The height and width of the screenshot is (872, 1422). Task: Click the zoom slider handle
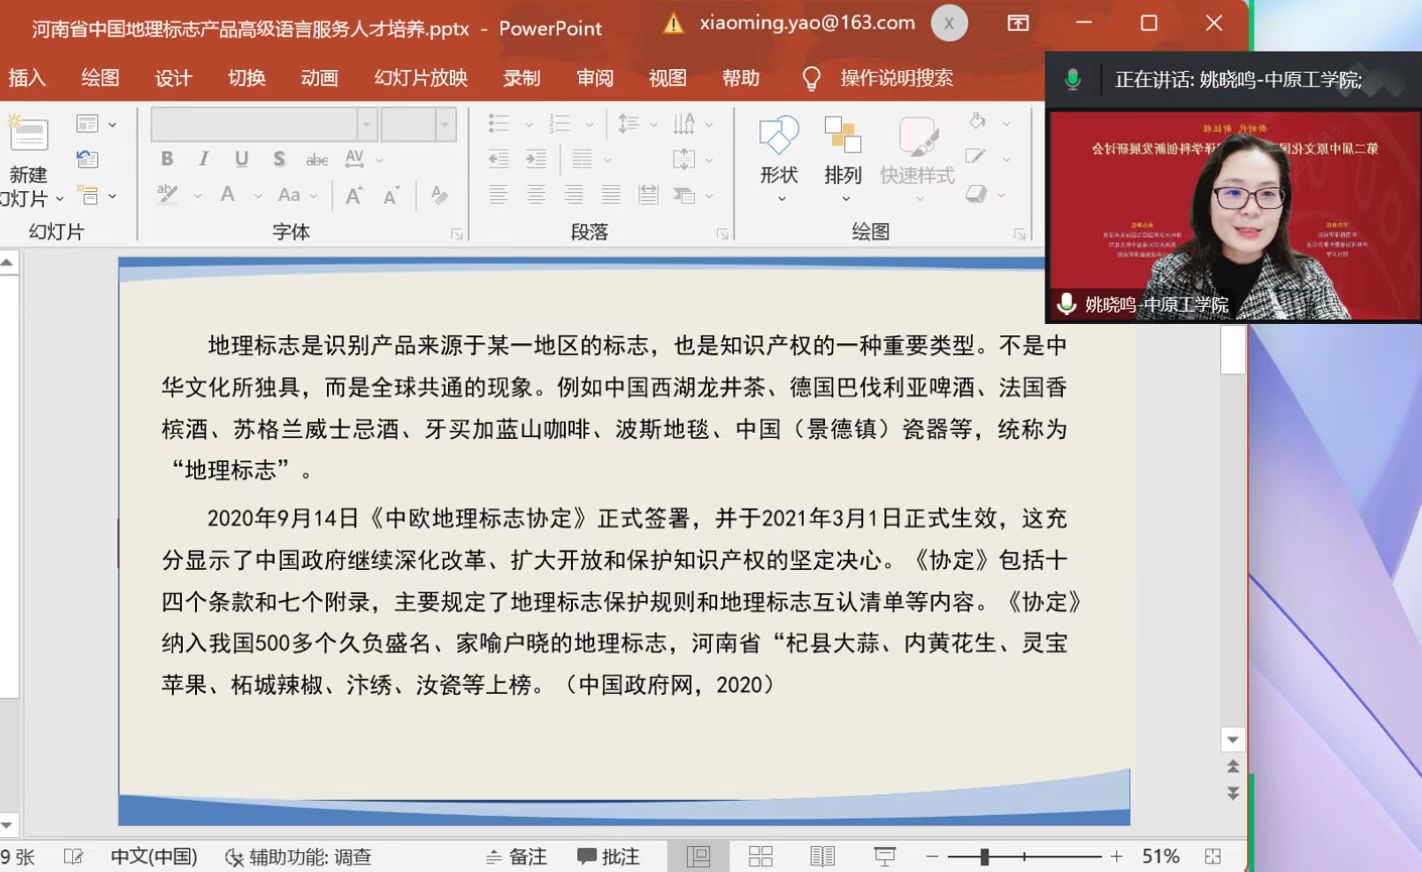click(985, 857)
